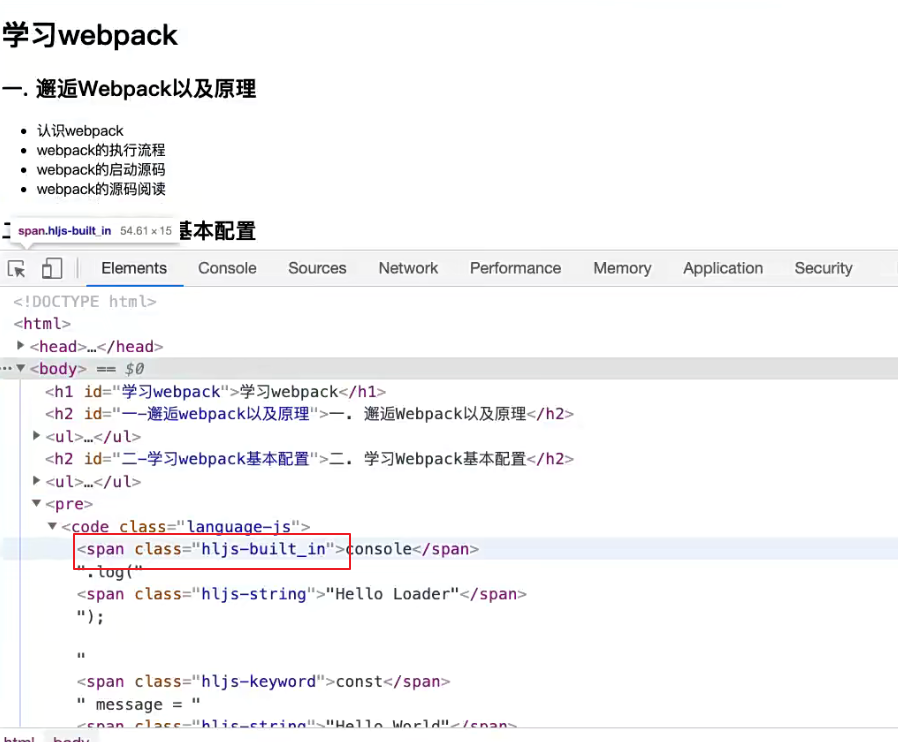
Task: Open the Sources tab
Action: (317, 268)
